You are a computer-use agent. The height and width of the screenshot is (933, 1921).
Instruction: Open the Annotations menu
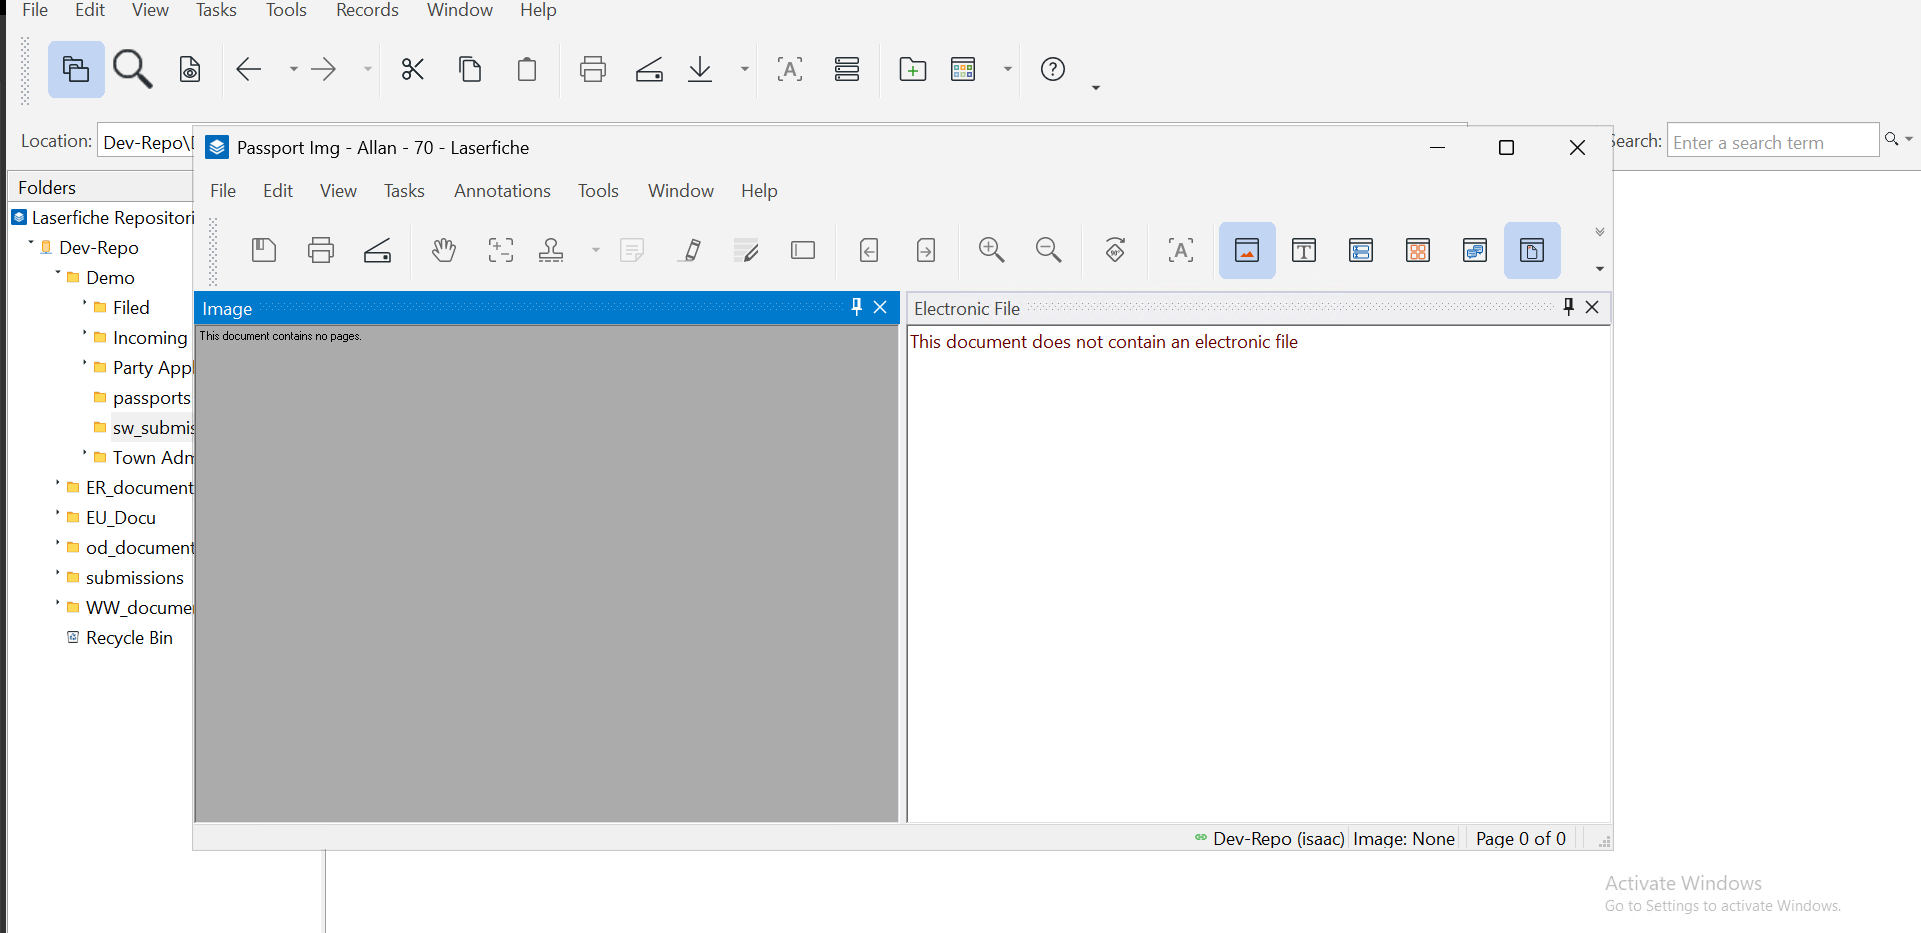(x=502, y=191)
